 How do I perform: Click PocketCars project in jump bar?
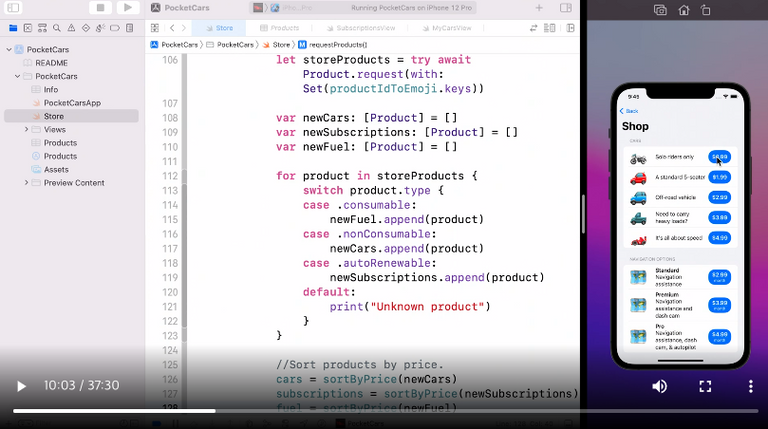coord(174,45)
